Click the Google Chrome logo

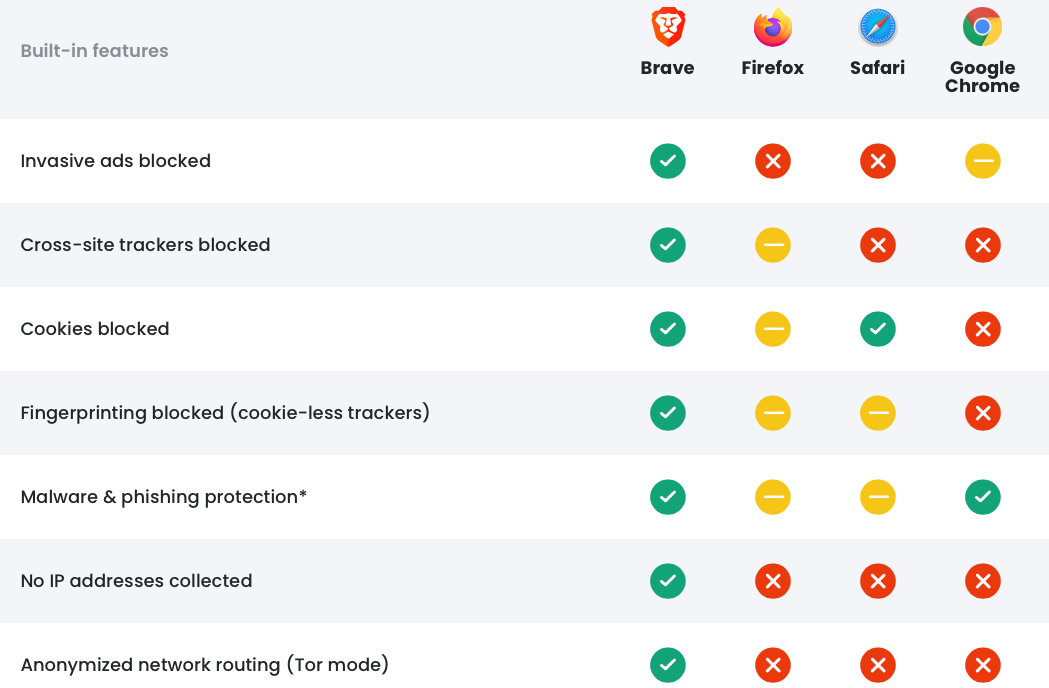tap(982, 27)
